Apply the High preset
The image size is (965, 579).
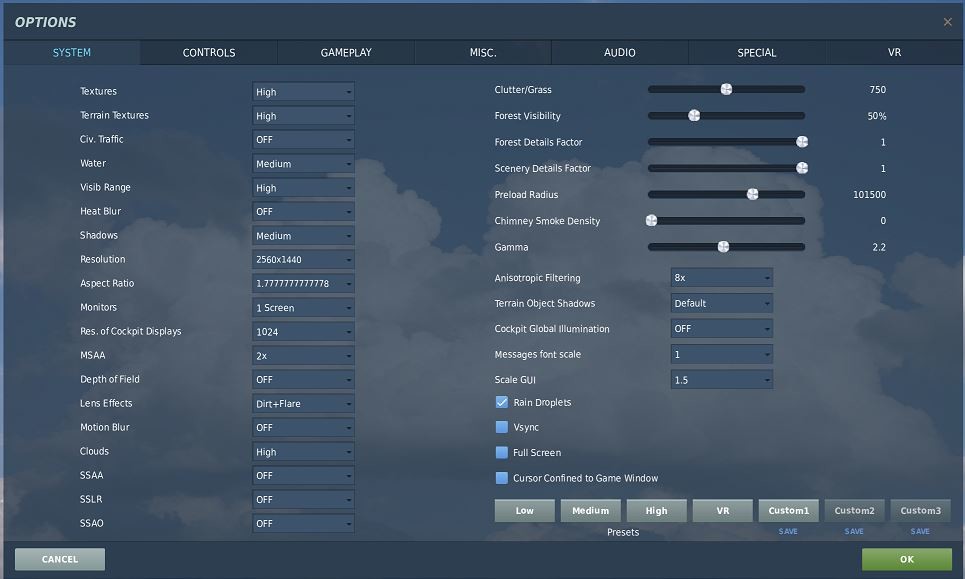point(656,511)
